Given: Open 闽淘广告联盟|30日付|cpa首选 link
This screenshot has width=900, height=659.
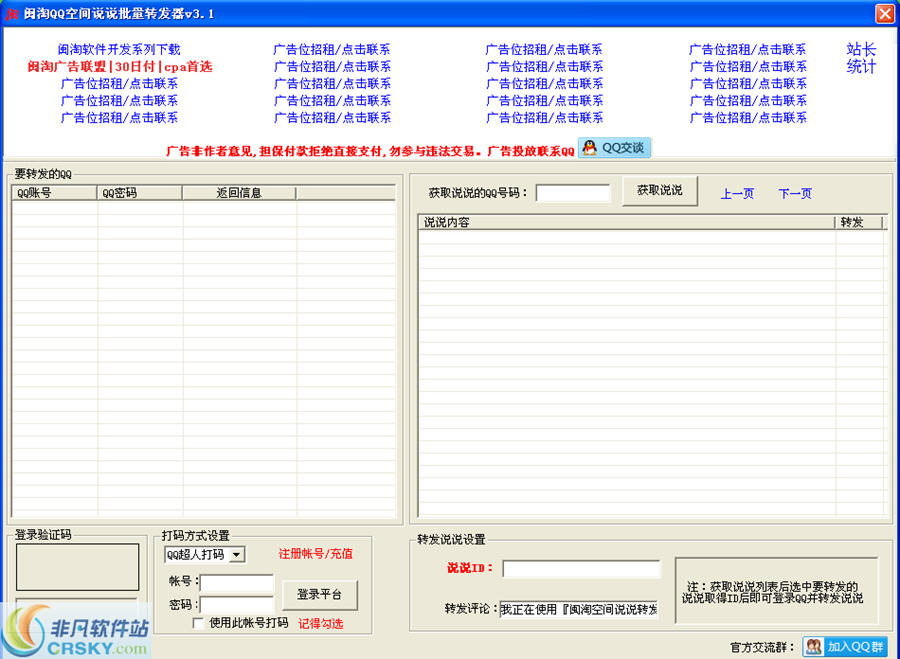Looking at the screenshot, I should [x=120, y=67].
